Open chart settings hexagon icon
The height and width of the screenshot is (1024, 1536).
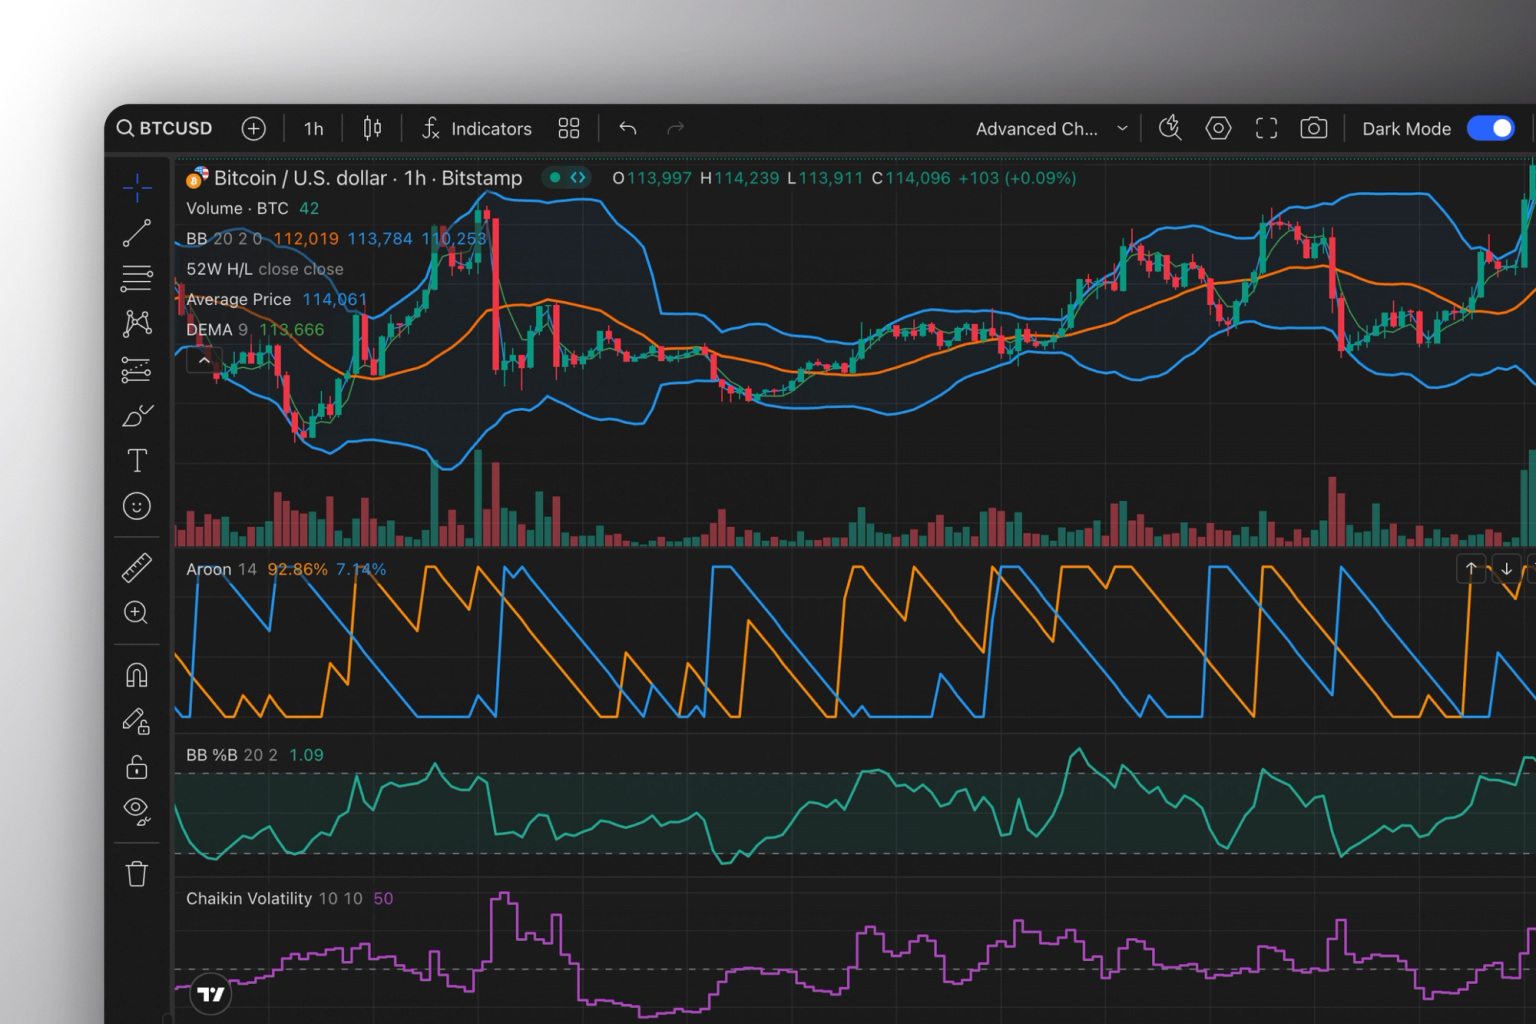[x=1218, y=128]
